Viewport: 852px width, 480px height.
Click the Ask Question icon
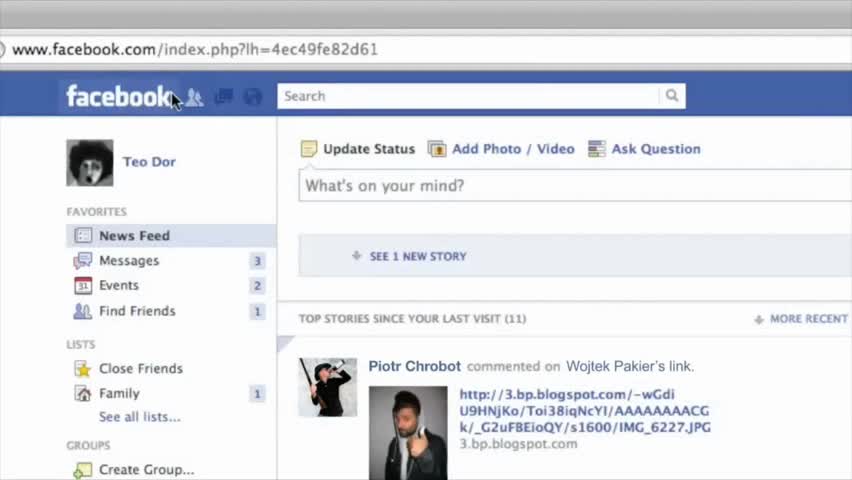[597, 149]
